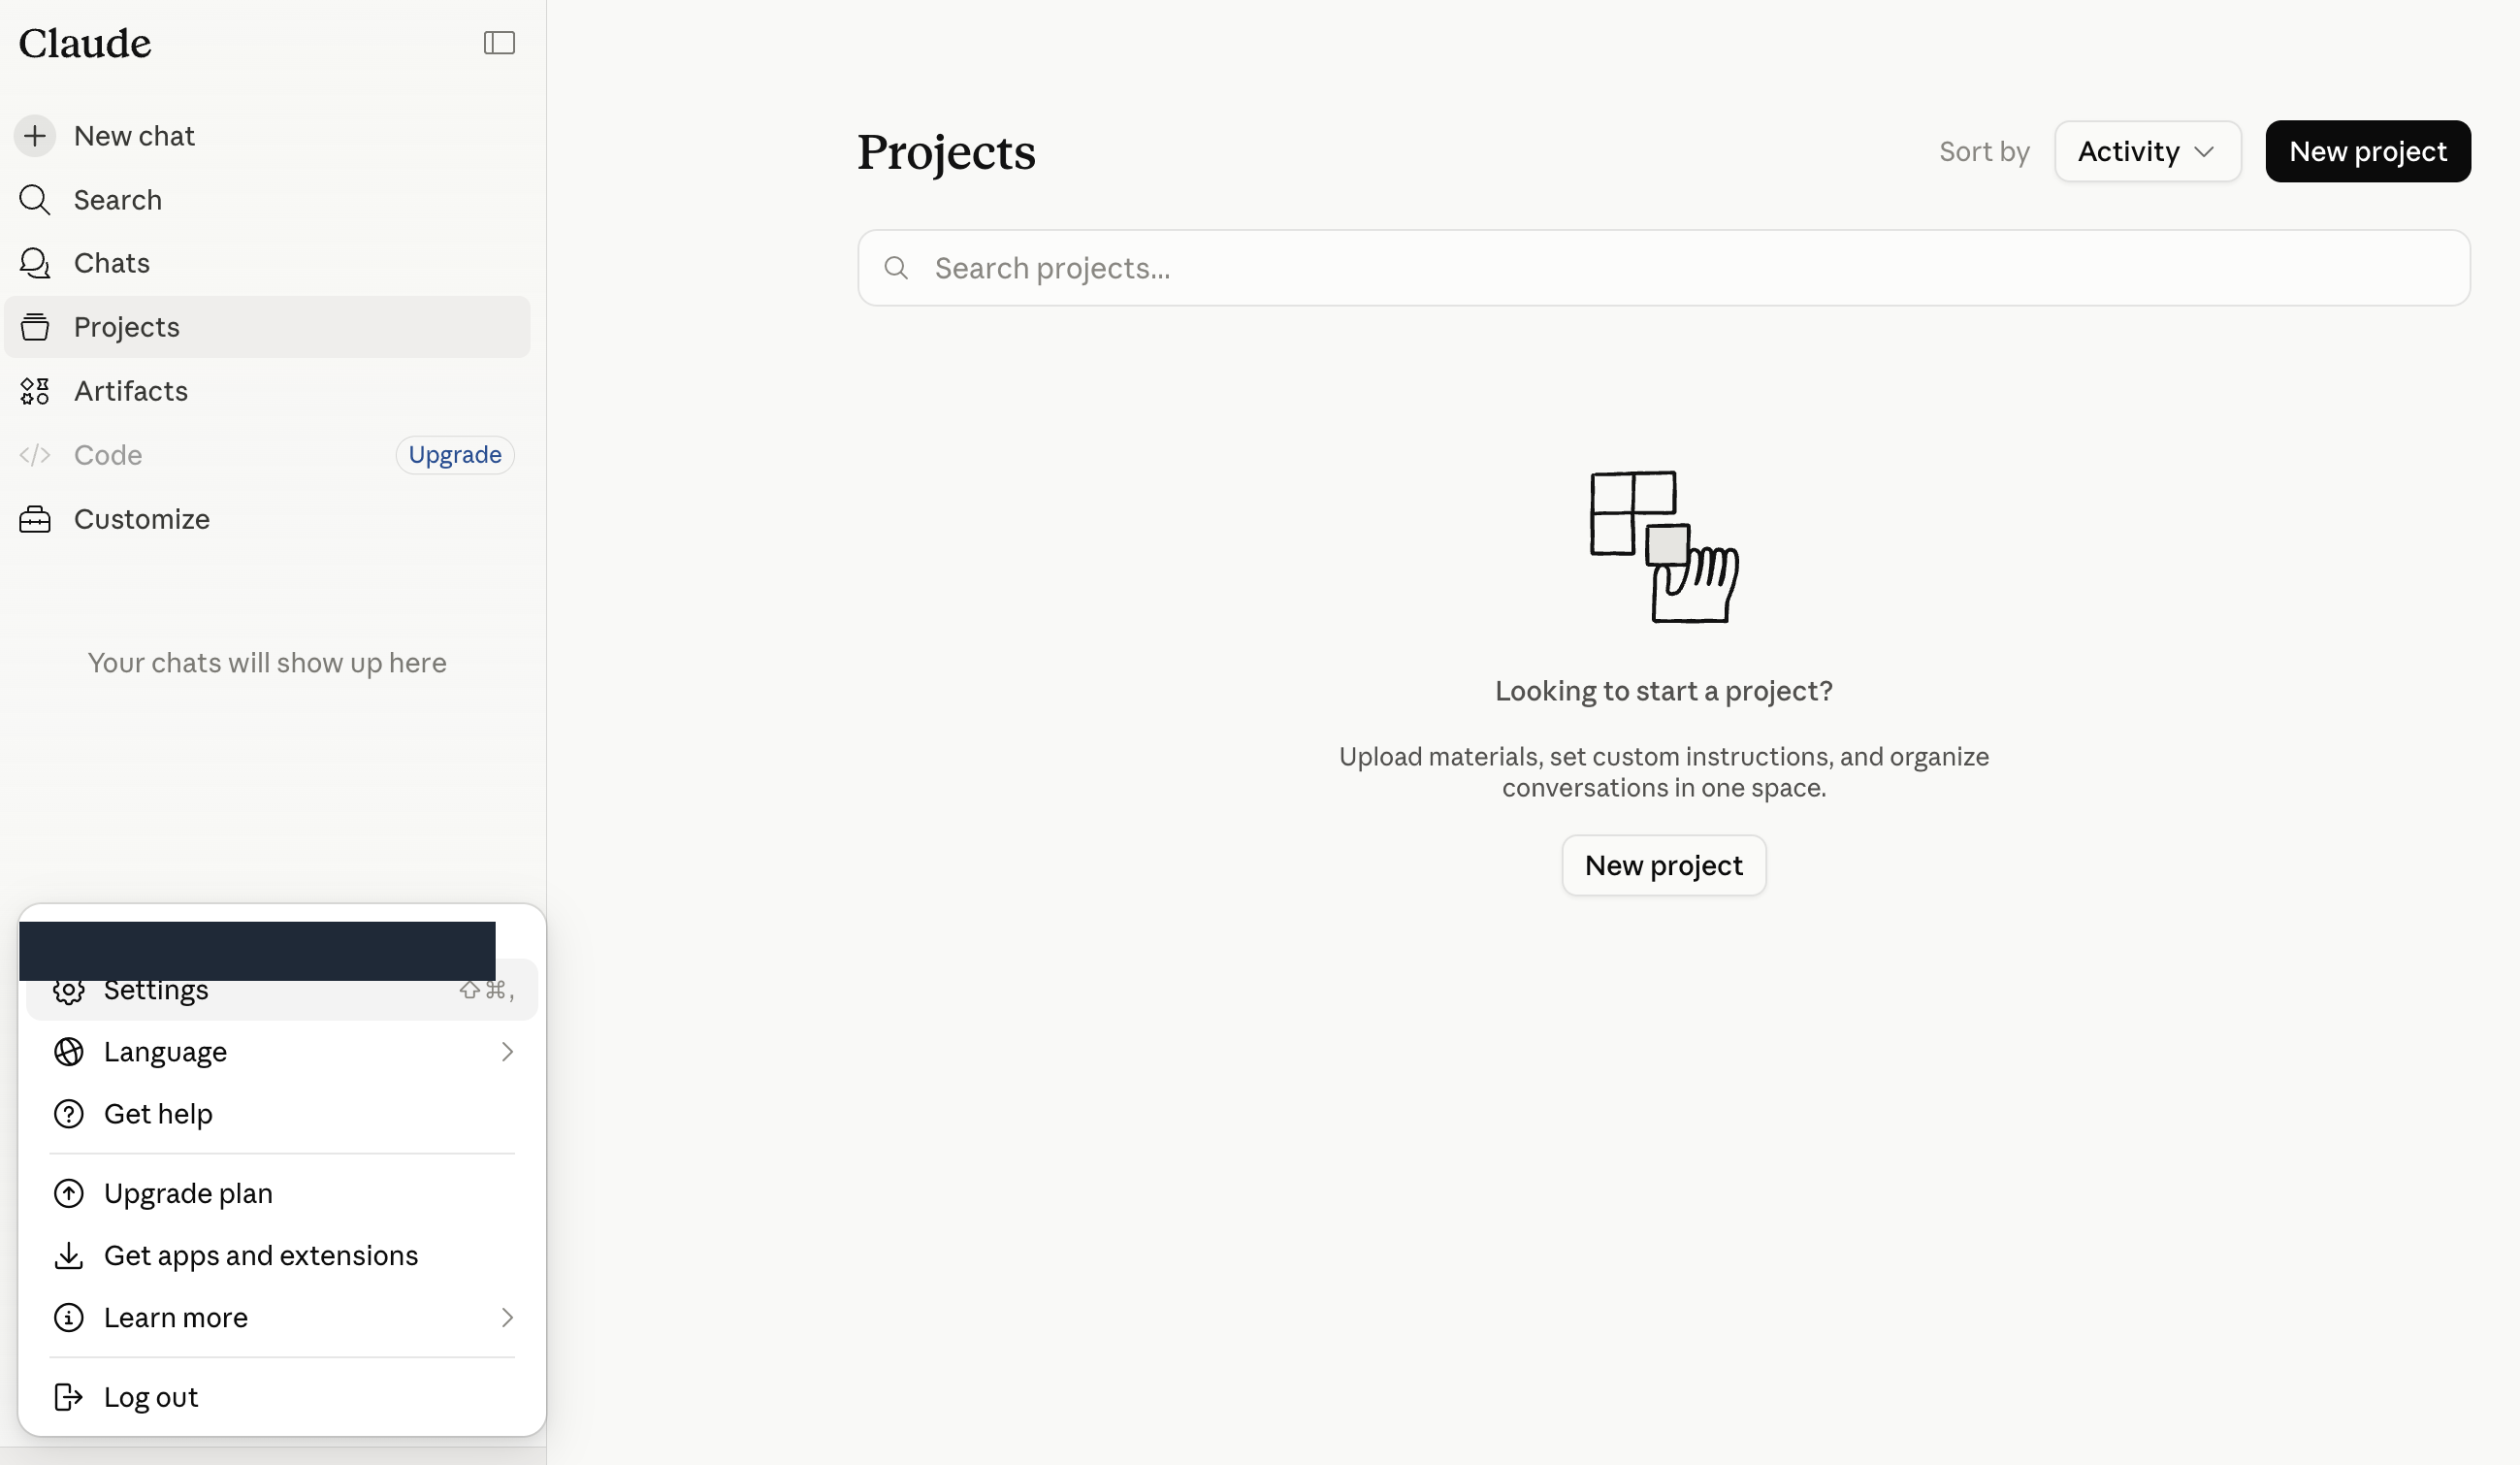2520x1465 pixels.
Task: Click the gear icon for Settings
Action: click(68, 991)
